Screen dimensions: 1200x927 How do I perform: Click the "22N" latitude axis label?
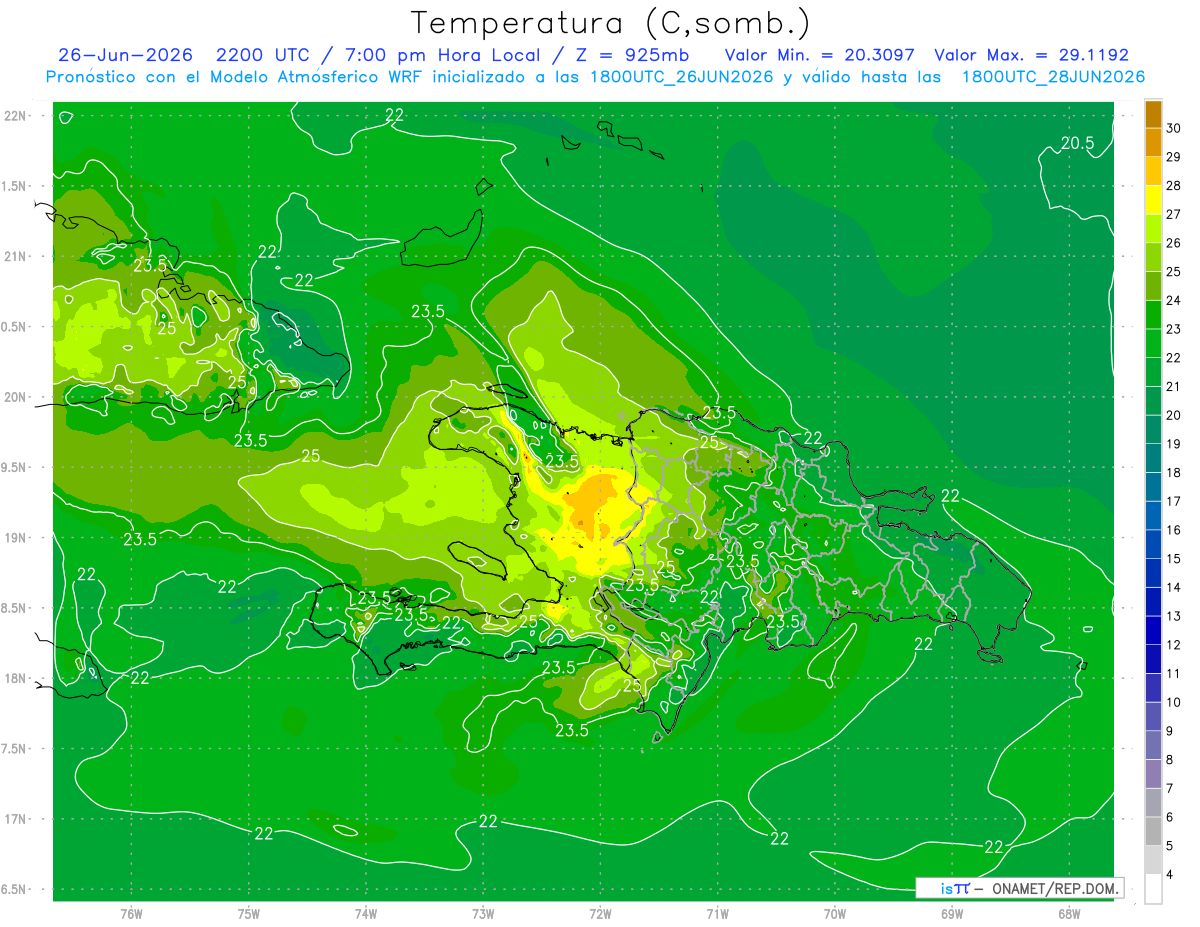17,116
